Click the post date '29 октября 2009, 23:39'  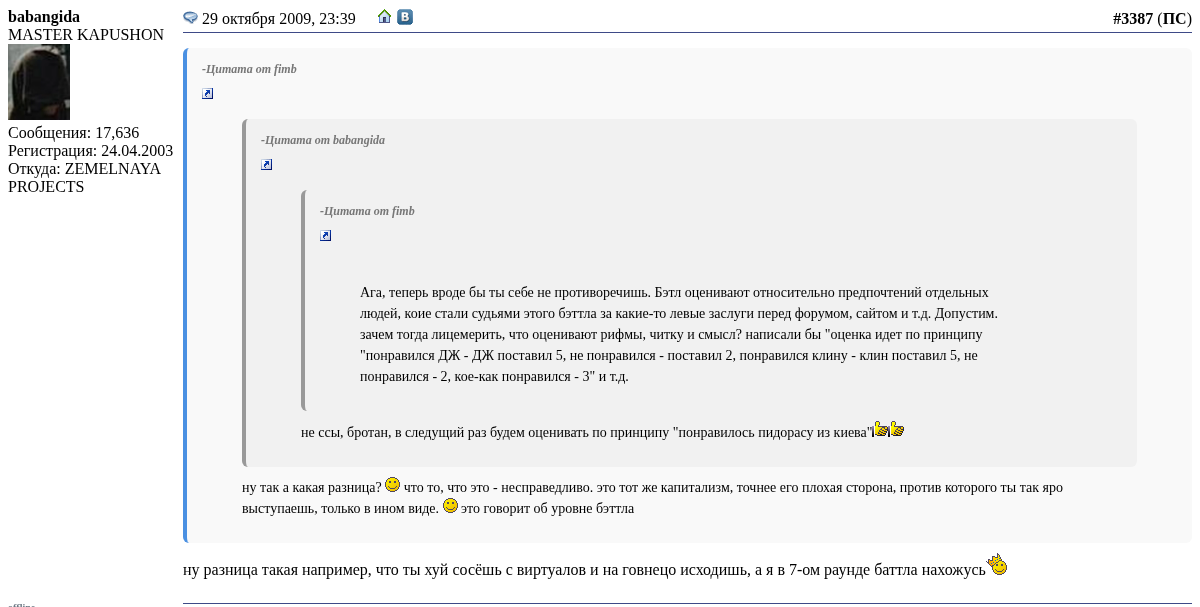[278, 19]
